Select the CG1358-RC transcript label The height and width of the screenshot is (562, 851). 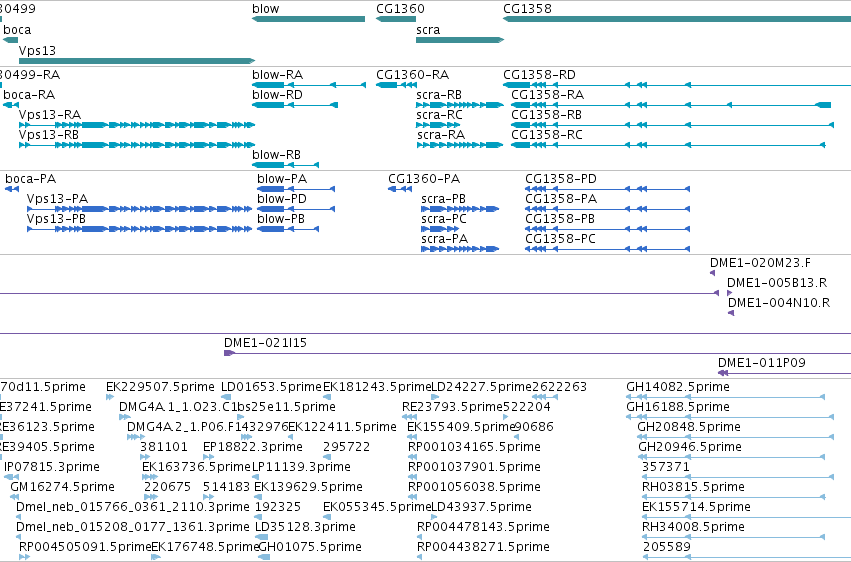[x=547, y=135]
